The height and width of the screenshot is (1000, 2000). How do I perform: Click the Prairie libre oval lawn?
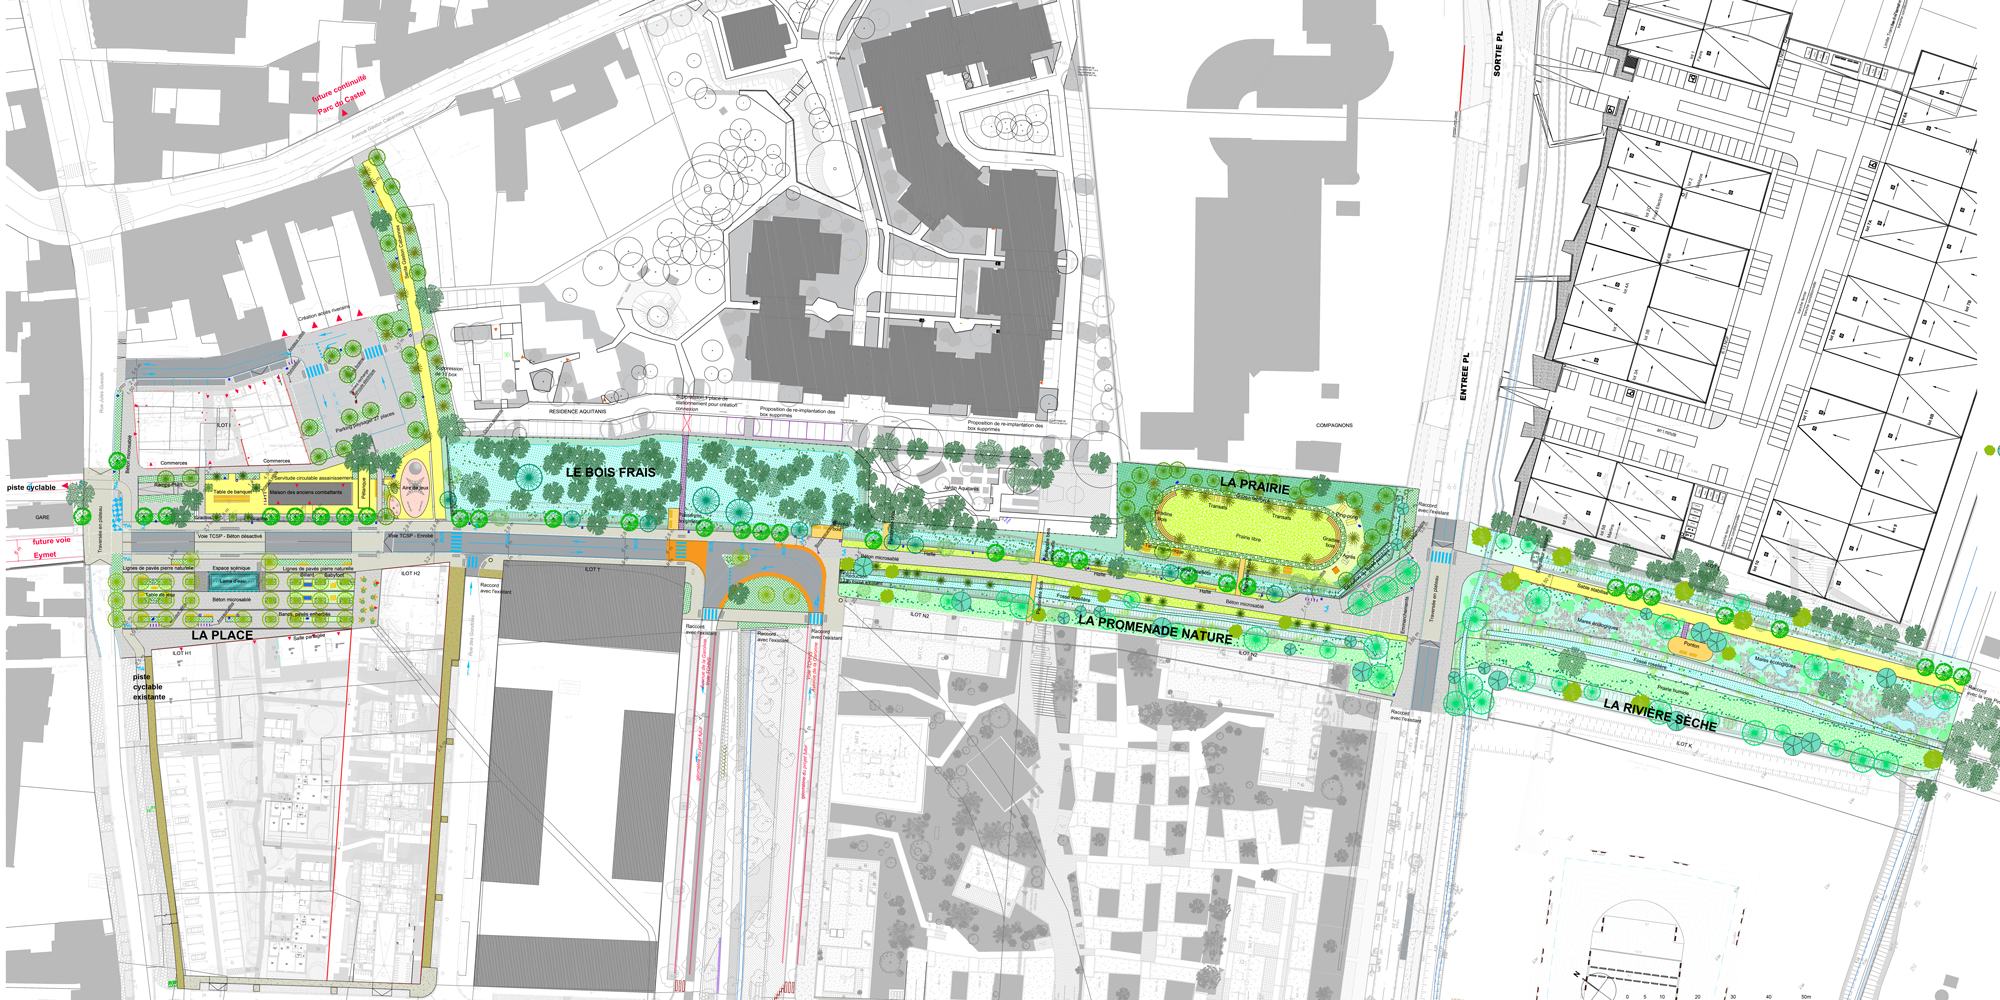[1248, 530]
